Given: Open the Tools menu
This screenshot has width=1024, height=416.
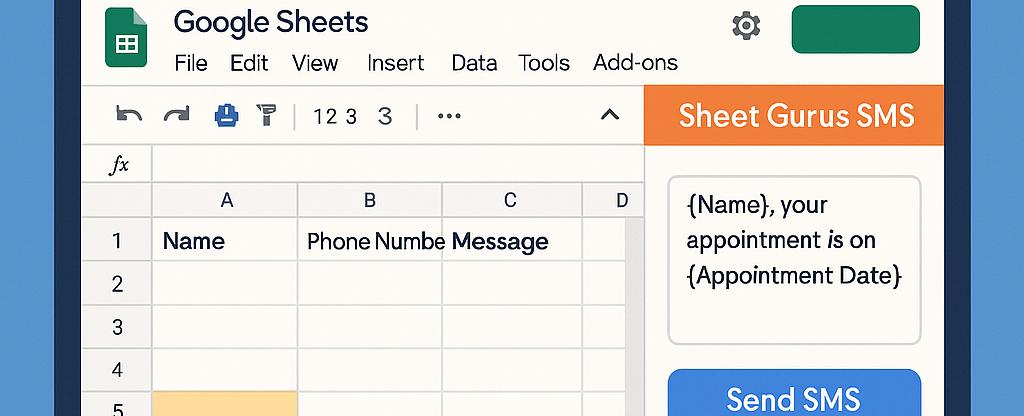Looking at the screenshot, I should pos(544,63).
